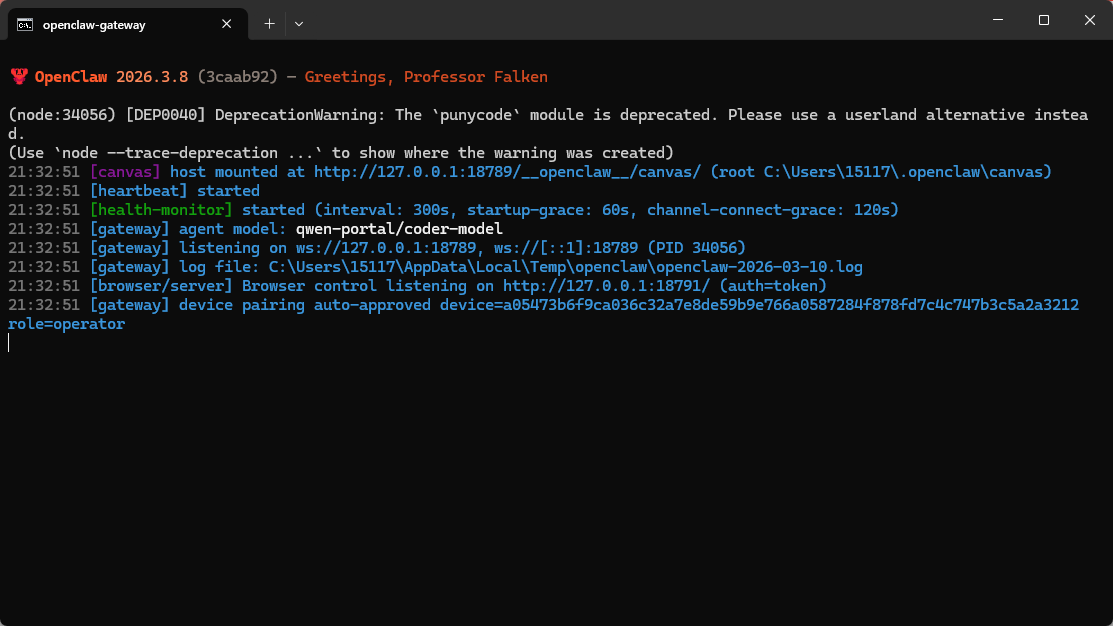Click the greeting 'Greetings, Professor Falken'
This screenshot has height=626, width=1113.
pyautogui.click(x=426, y=77)
